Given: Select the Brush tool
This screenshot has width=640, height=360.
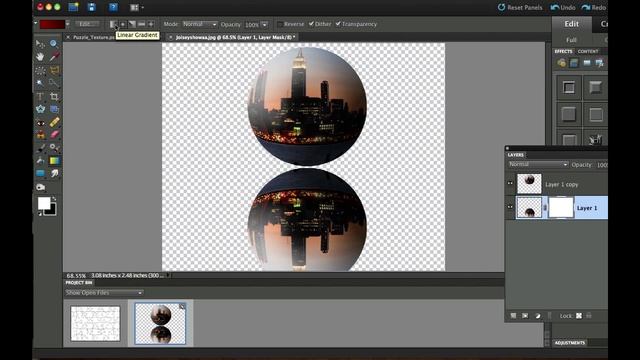Looking at the screenshot, I should coord(40,148).
